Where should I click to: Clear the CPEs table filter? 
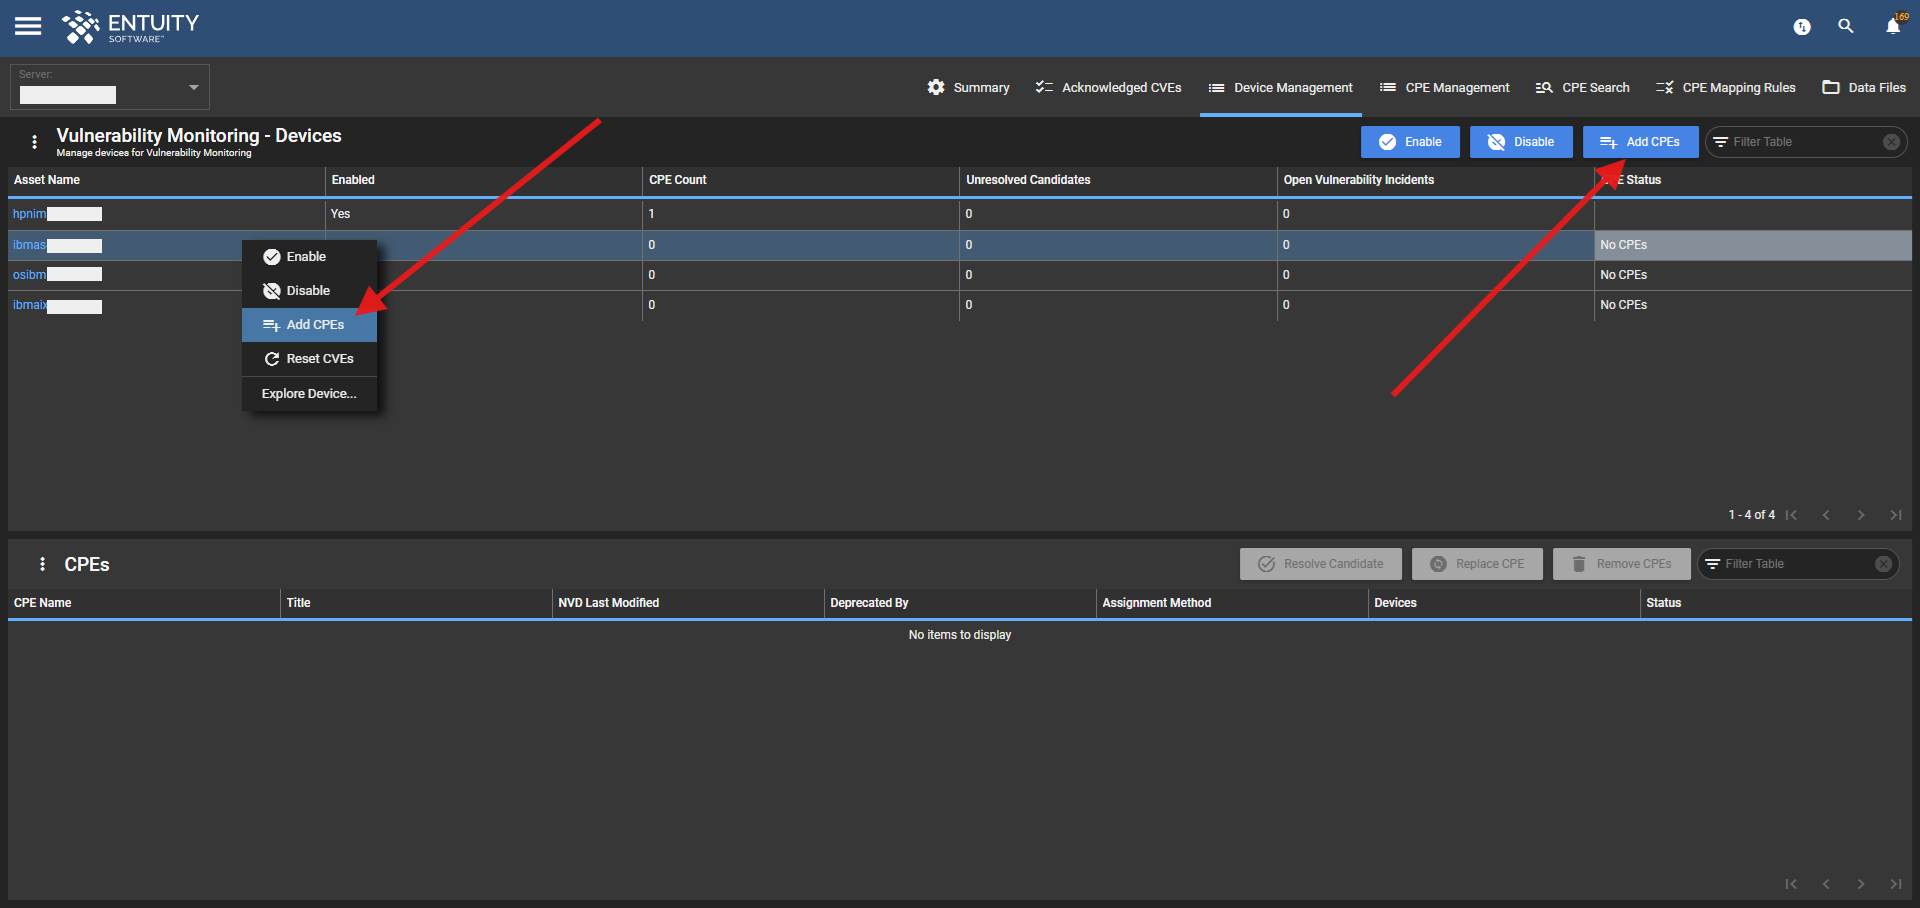[1883, 564]
